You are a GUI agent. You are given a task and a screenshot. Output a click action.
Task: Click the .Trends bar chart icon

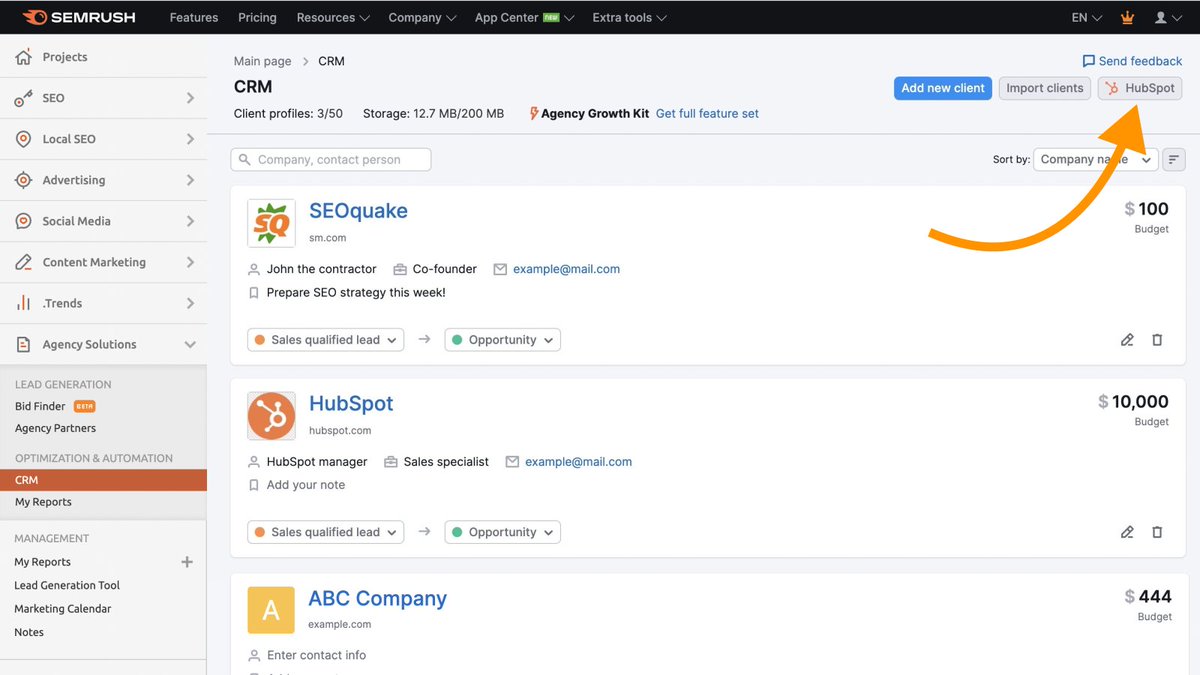pos(23,303)
